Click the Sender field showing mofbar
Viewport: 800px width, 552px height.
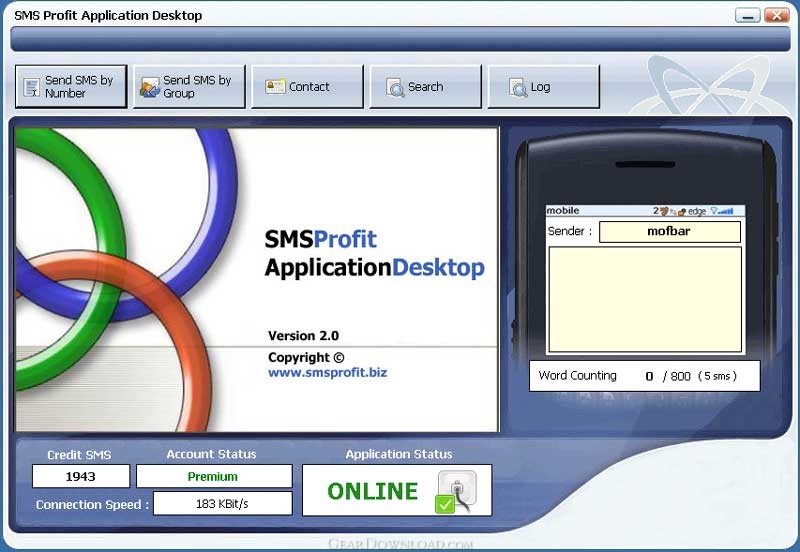(669, 232)
